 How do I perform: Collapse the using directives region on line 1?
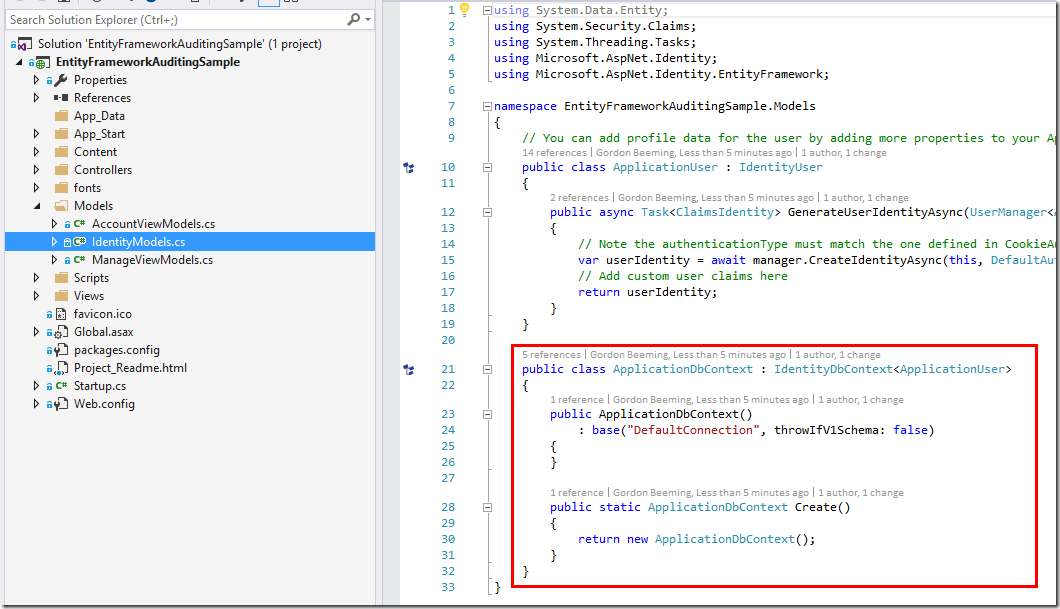(x=487, y=10)
